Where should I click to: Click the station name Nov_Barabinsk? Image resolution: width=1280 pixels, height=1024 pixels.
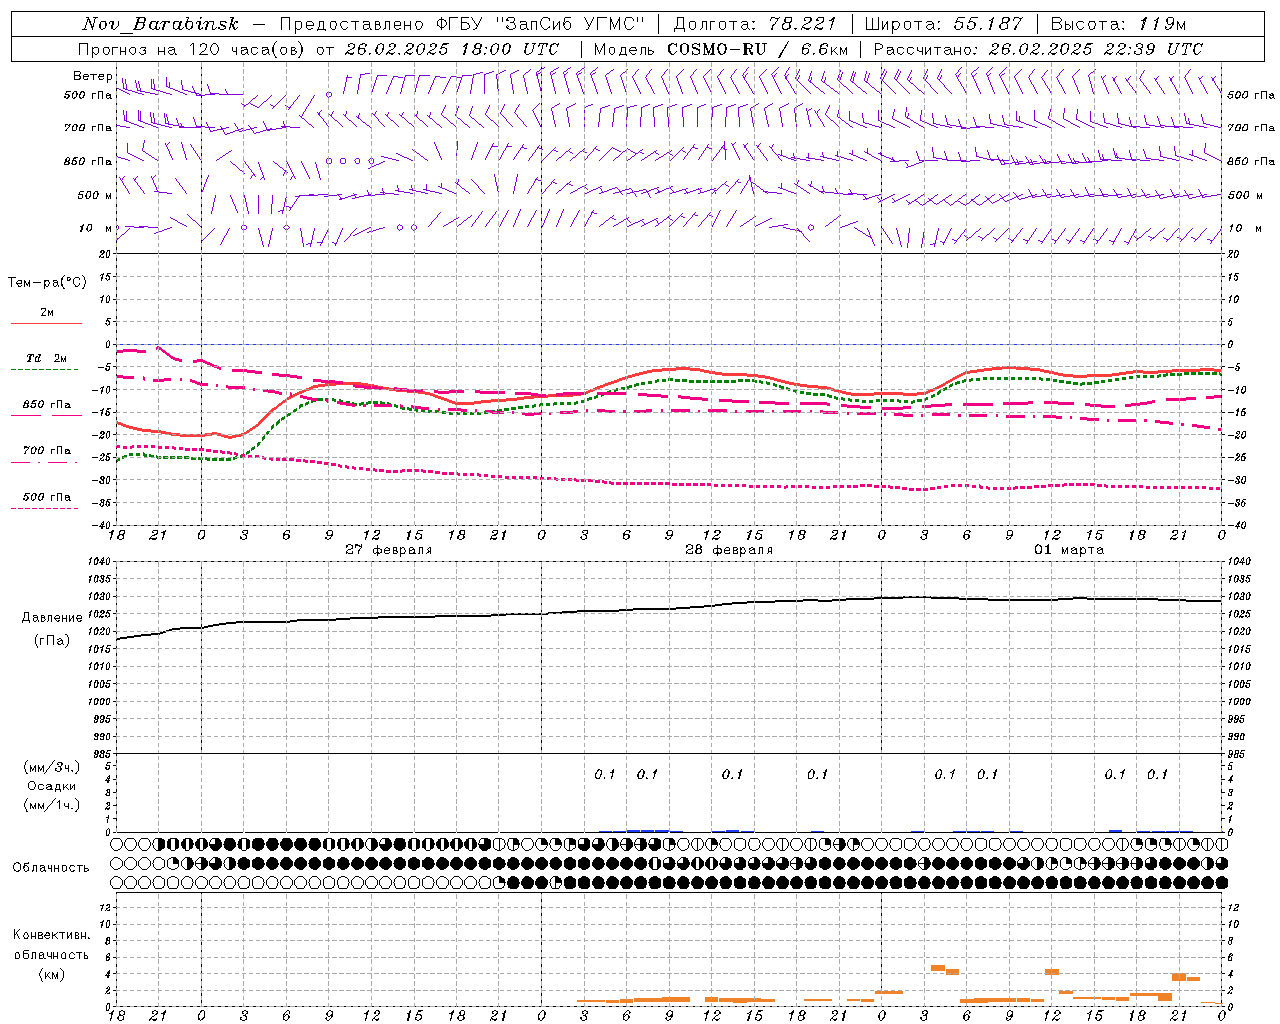pyautogui.click(x=160, y=24)
